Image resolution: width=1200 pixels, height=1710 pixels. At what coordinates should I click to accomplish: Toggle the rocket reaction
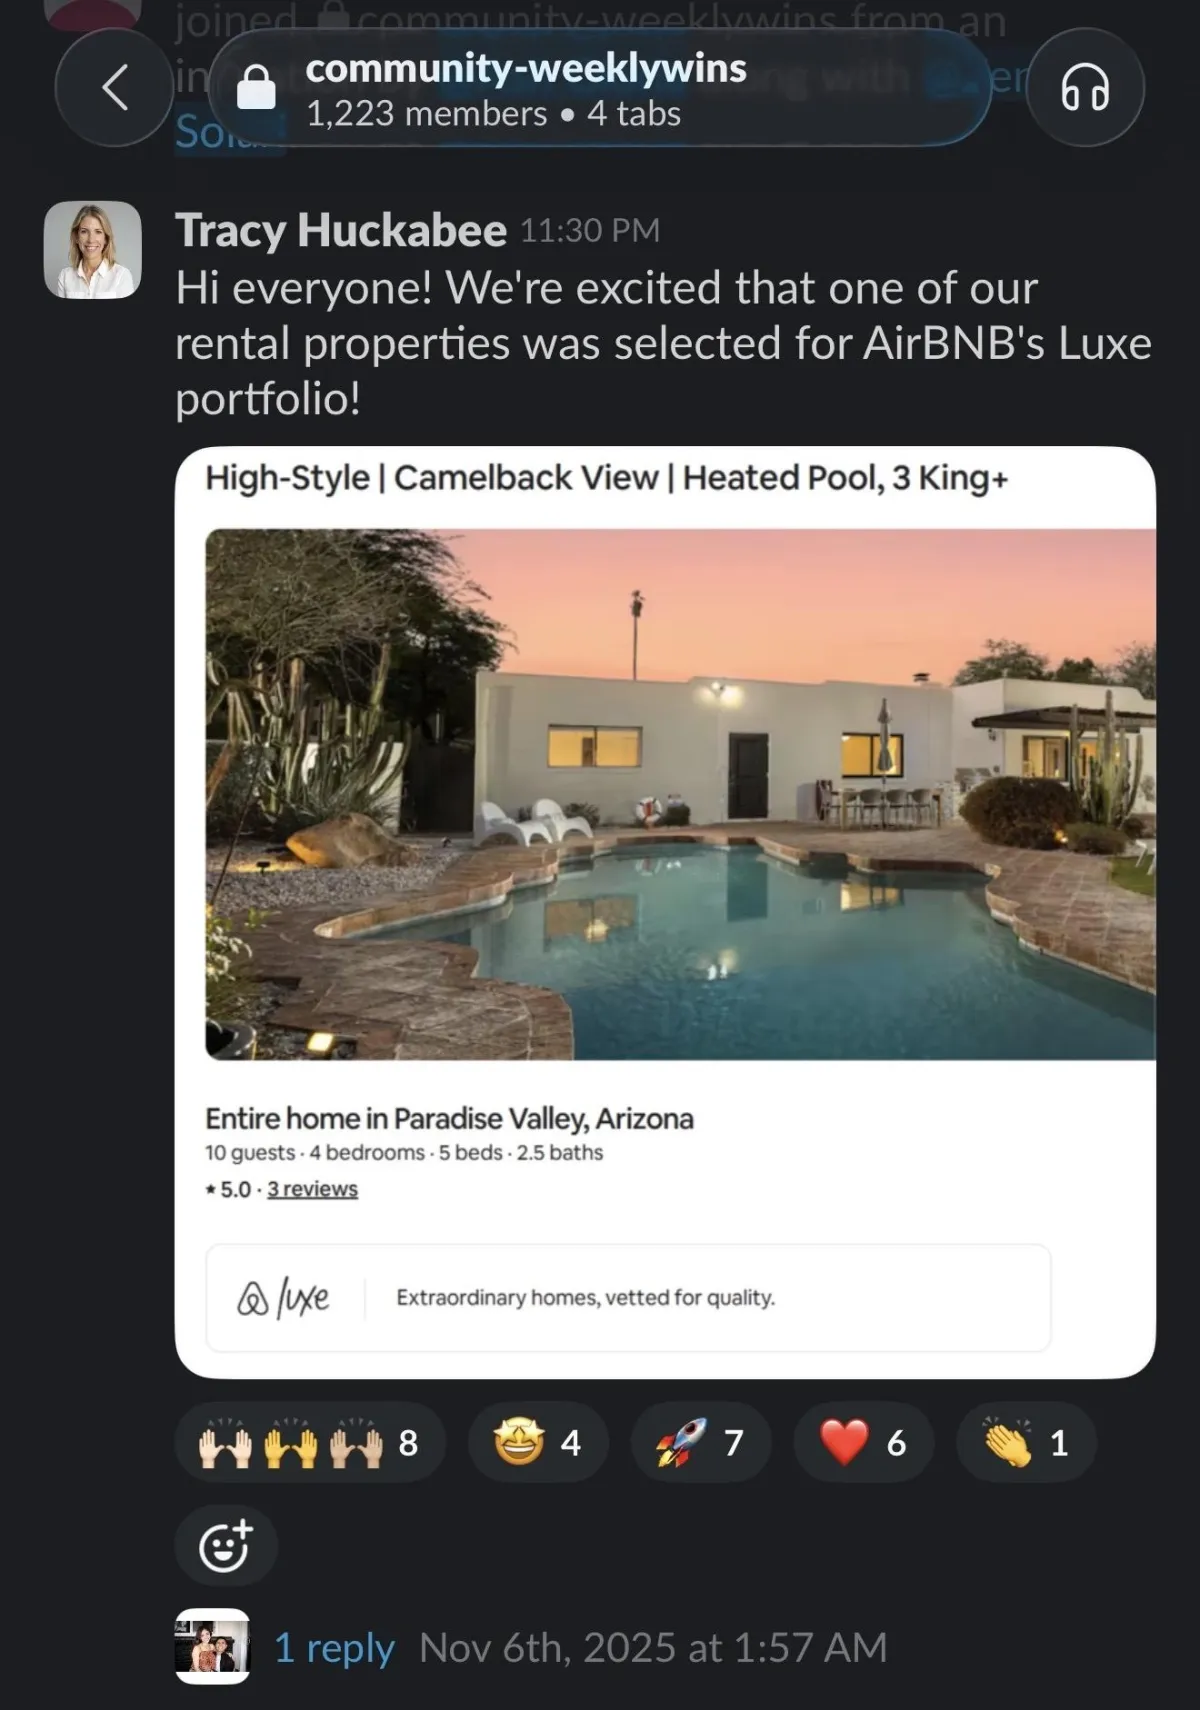701,1442
